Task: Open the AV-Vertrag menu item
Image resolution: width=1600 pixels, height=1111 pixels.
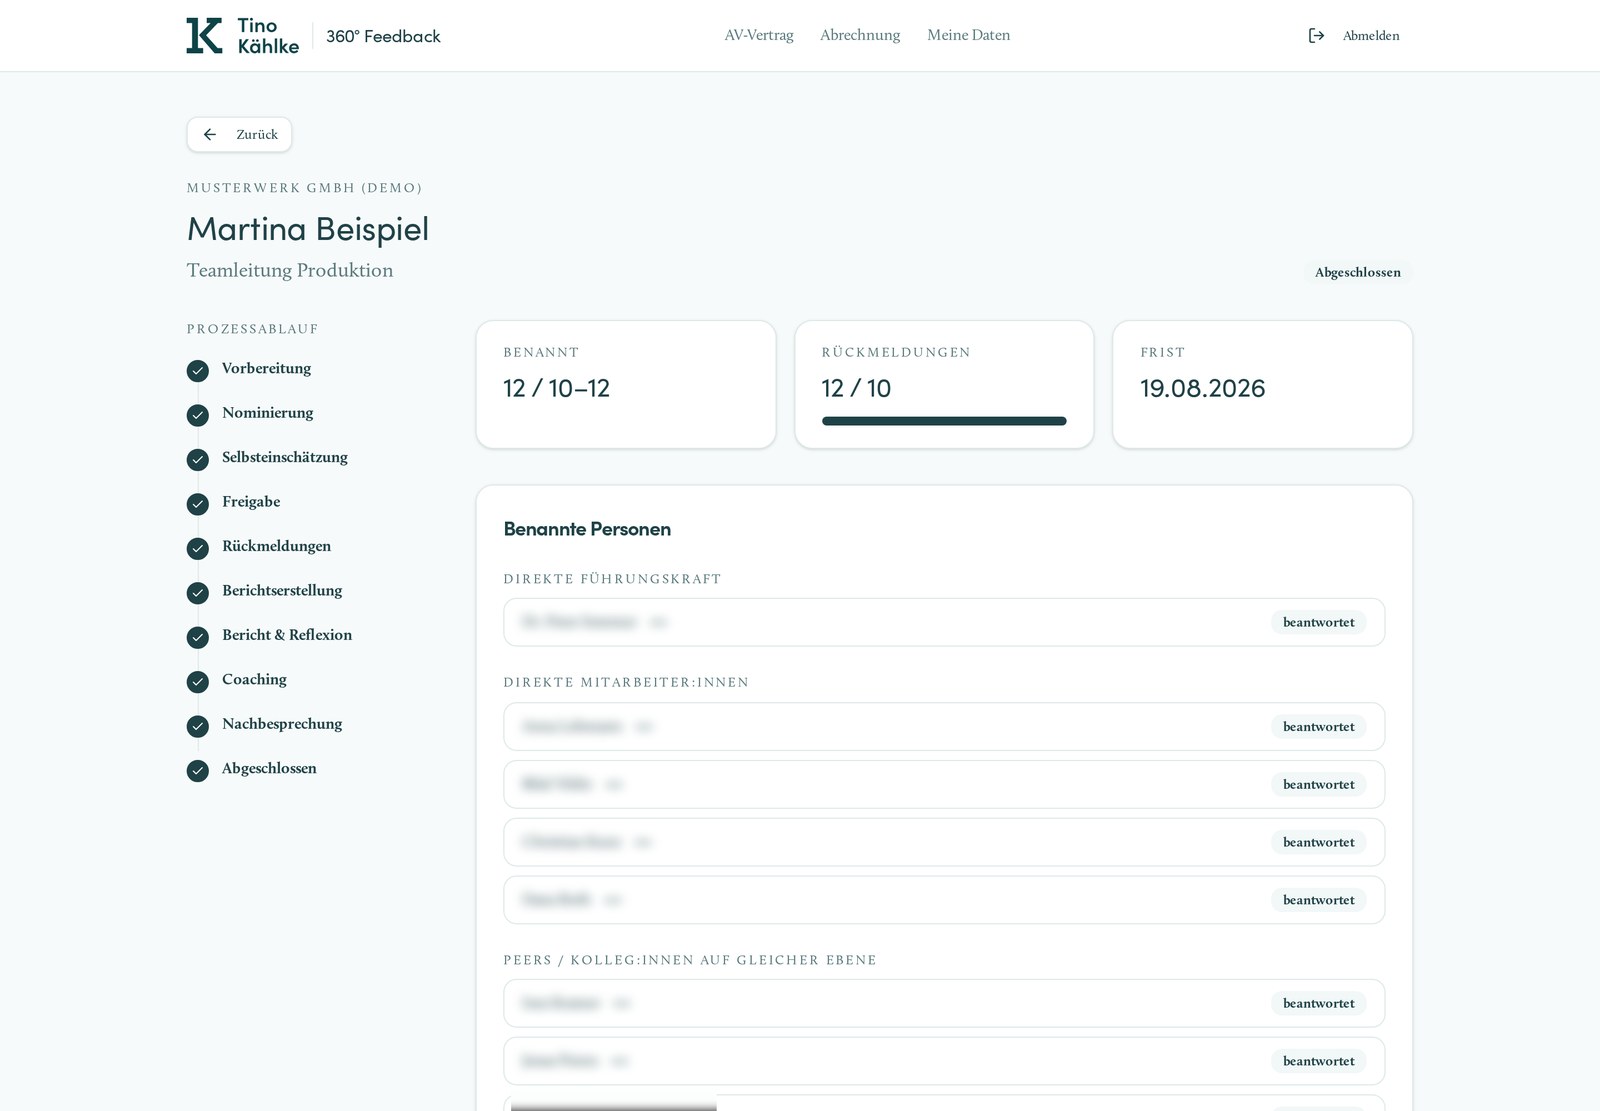Action: tap(759, 35)
